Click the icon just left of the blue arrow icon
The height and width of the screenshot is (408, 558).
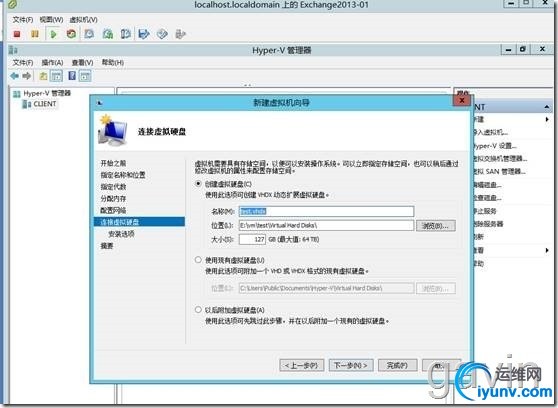coord(126,34)
